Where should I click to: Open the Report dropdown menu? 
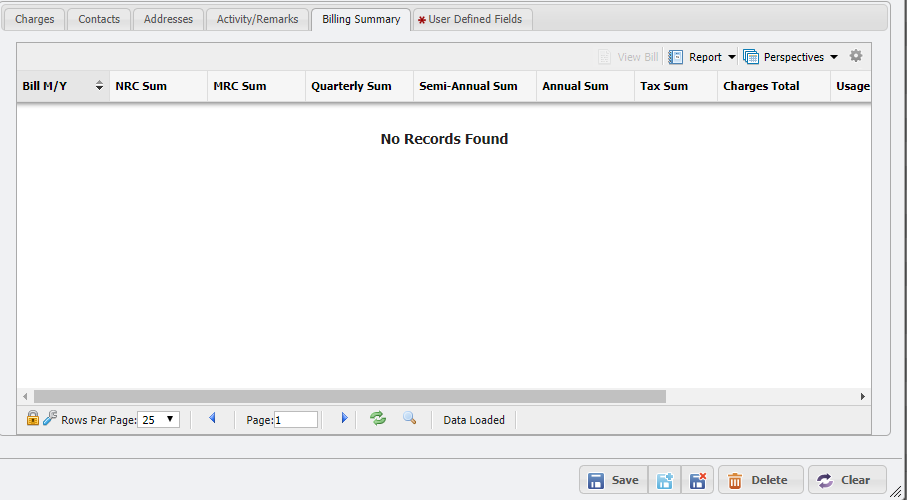[x=702, y=58]
